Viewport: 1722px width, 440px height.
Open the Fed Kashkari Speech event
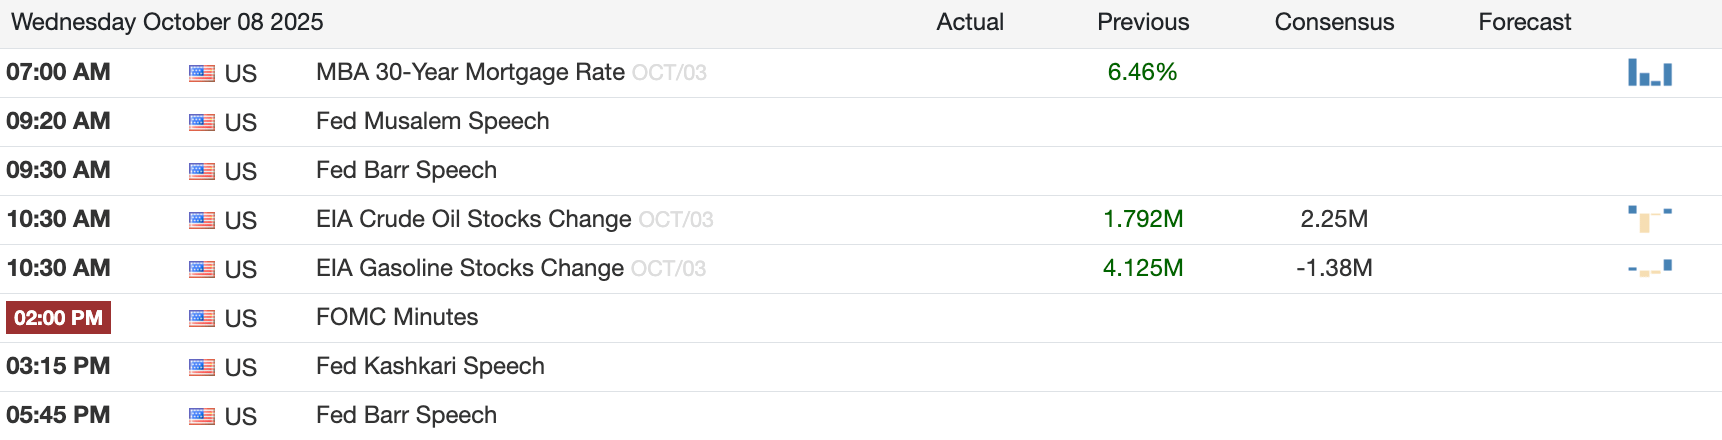430,366
